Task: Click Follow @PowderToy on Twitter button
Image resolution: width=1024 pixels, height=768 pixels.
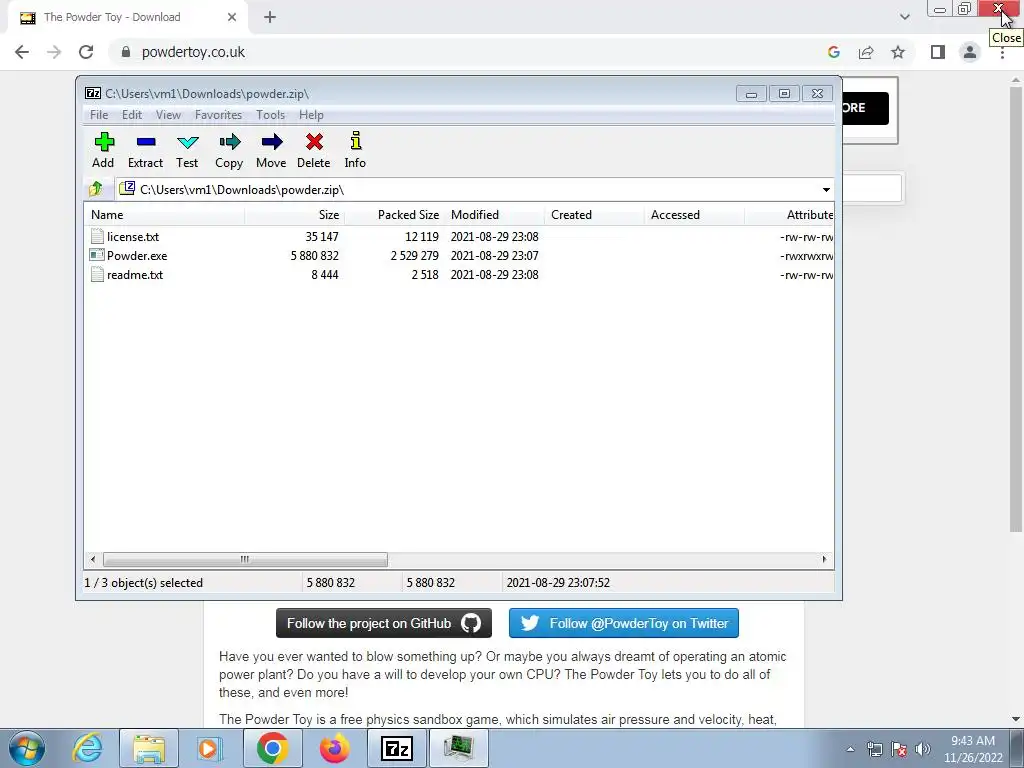Action: point(624,623)
